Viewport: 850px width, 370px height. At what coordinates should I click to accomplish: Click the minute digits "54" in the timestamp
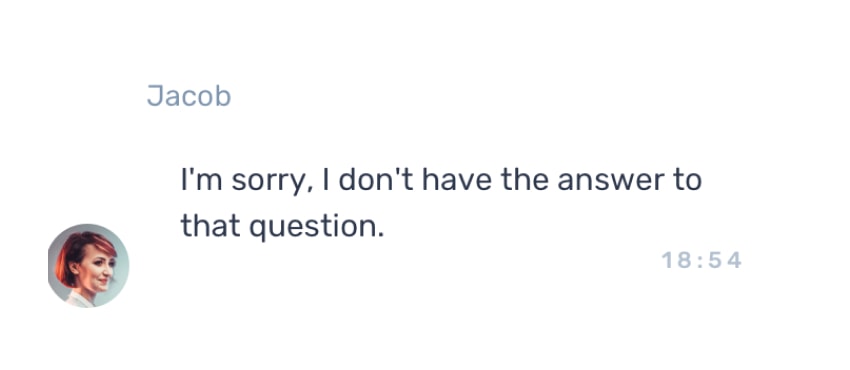[x=725, y=261]
